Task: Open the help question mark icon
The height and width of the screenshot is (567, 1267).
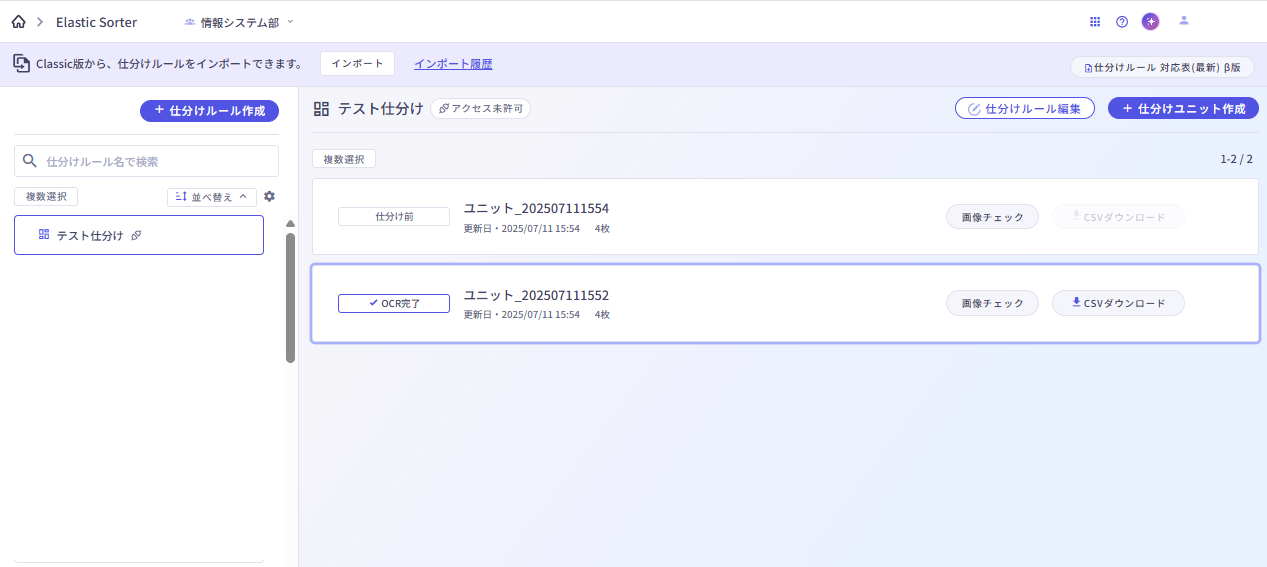Action: click(1122, 22)
